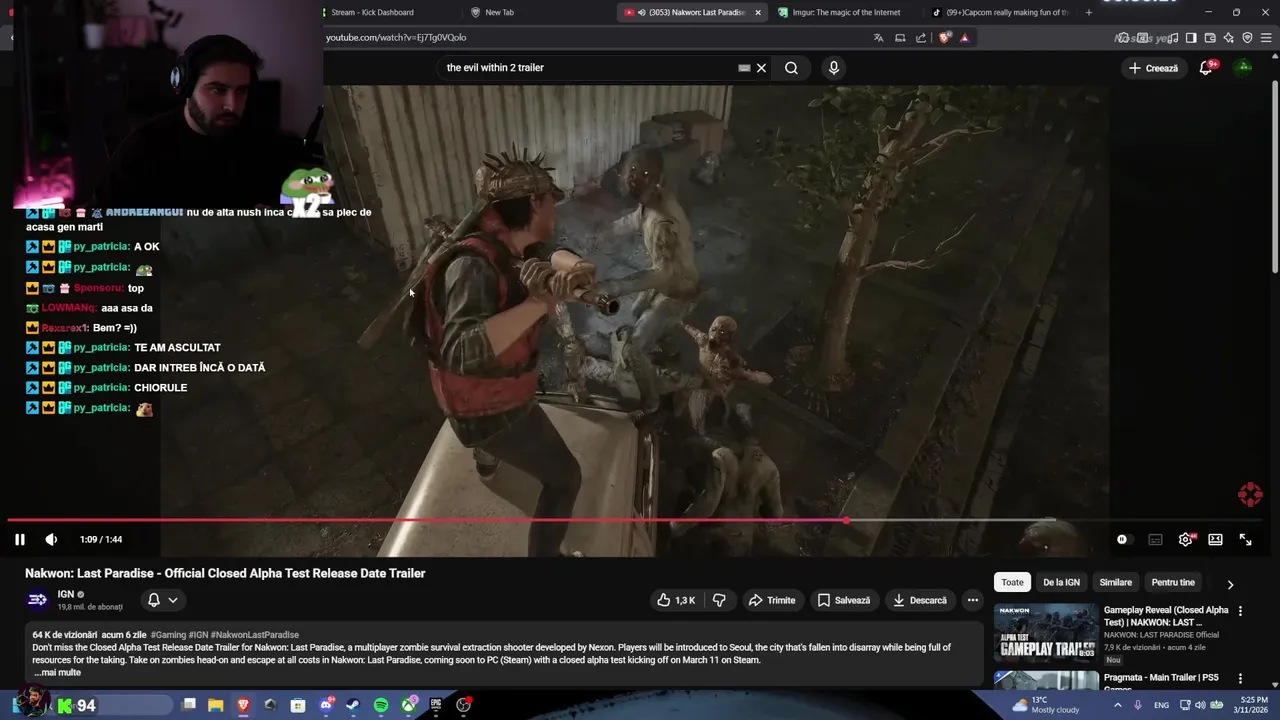Open Brave Rewards triangle icon
The height and width of the screenshot is (720, 1280).
click(x=964, y=38)
